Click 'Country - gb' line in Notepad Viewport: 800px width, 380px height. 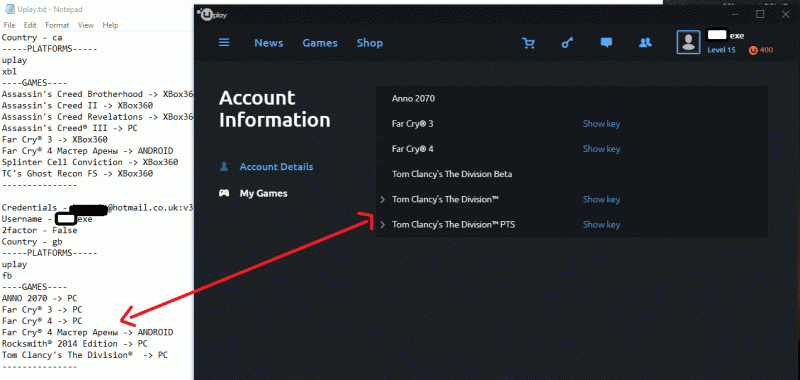coord(32,242)
